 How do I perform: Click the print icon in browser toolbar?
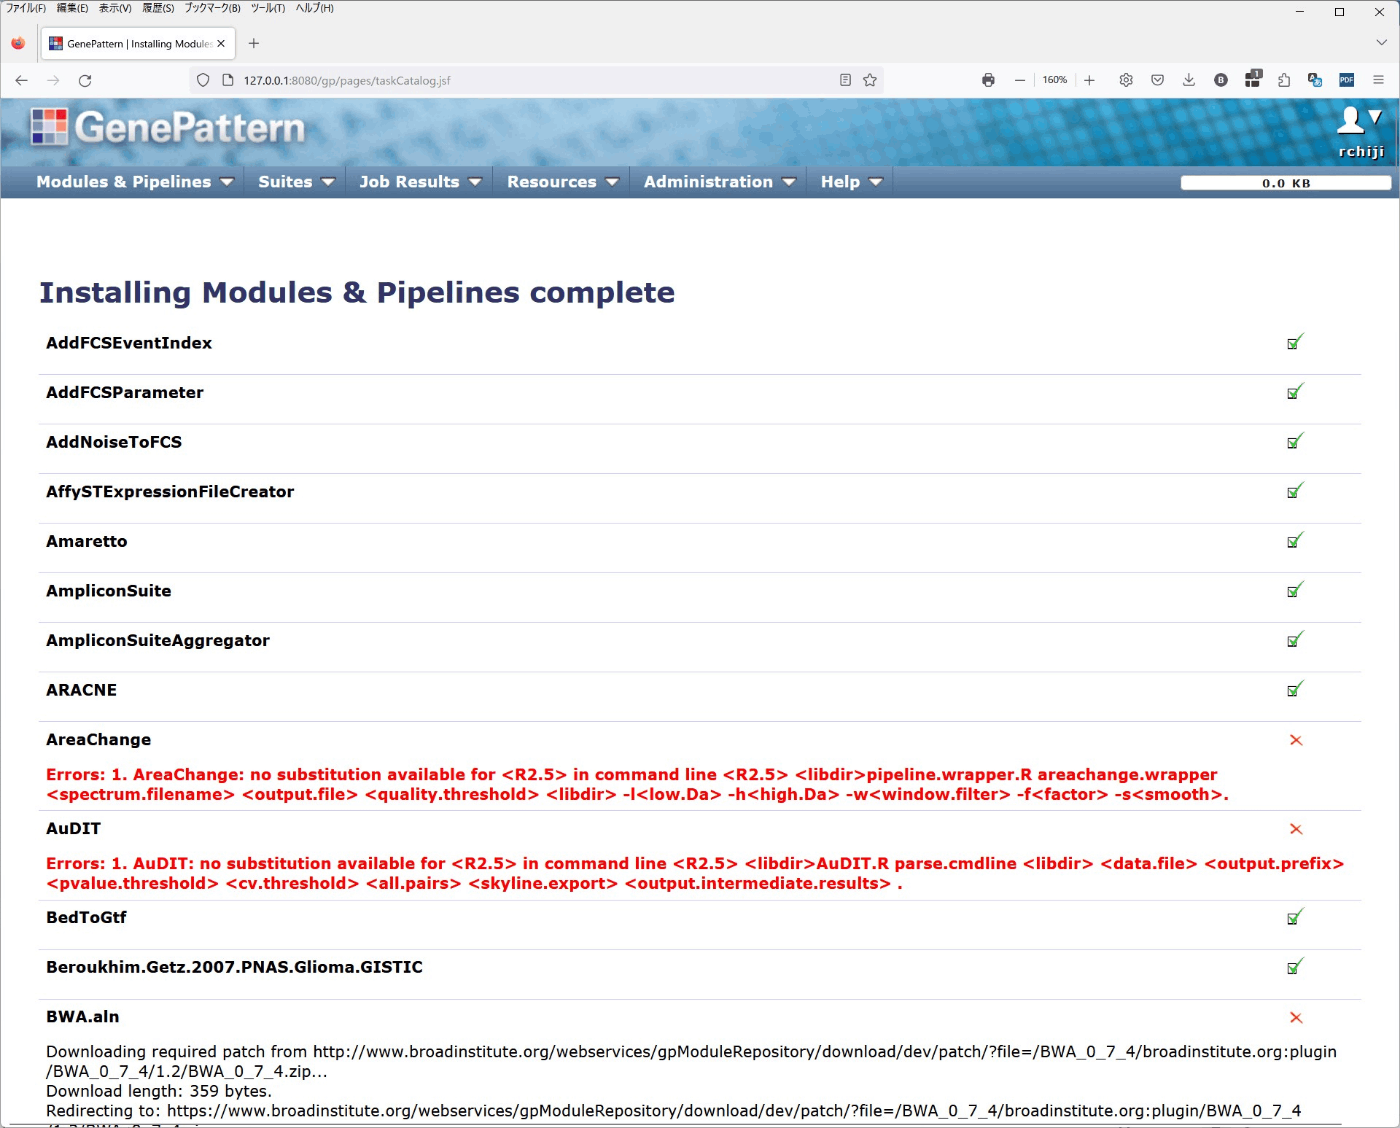[988, 80]
